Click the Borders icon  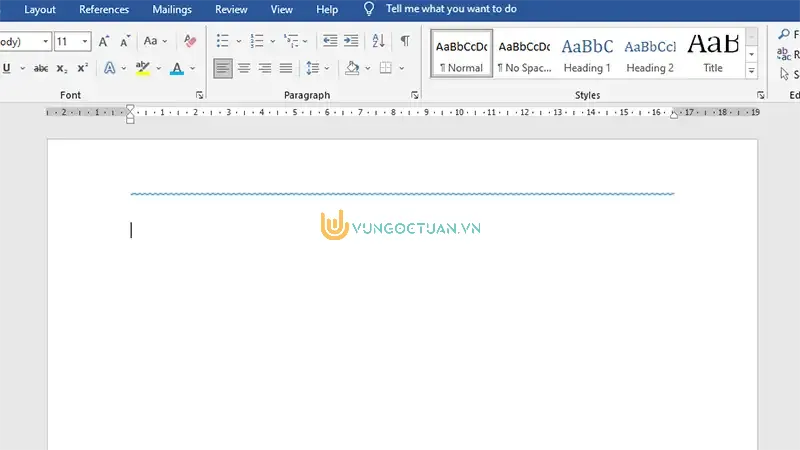click(386, 68)
